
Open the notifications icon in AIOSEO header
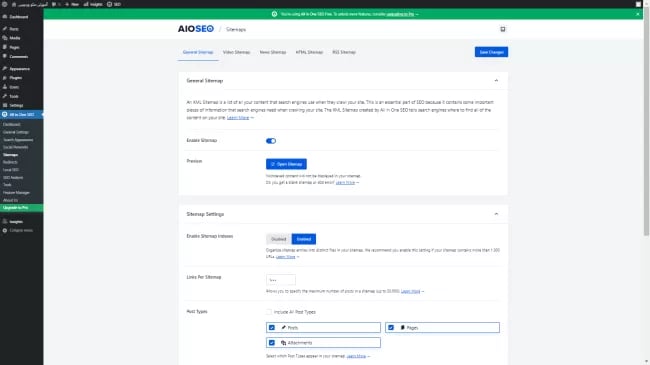click(x=502, y=29)
